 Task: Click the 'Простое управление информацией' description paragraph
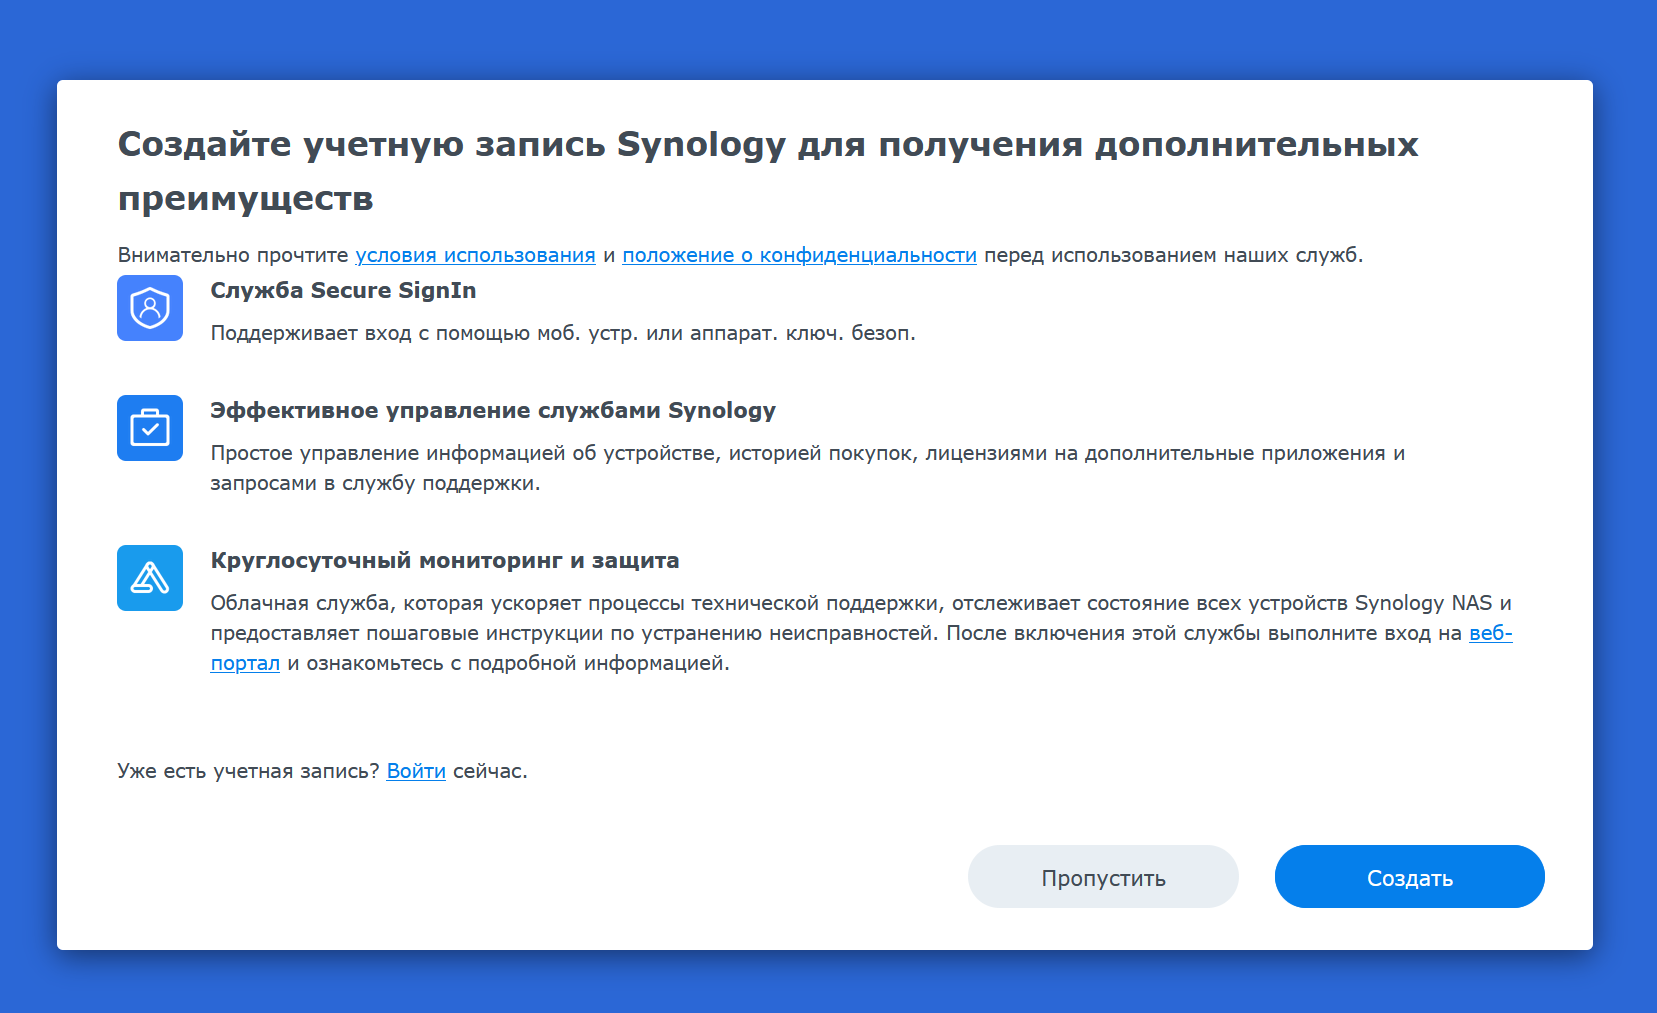click(807, 468)
